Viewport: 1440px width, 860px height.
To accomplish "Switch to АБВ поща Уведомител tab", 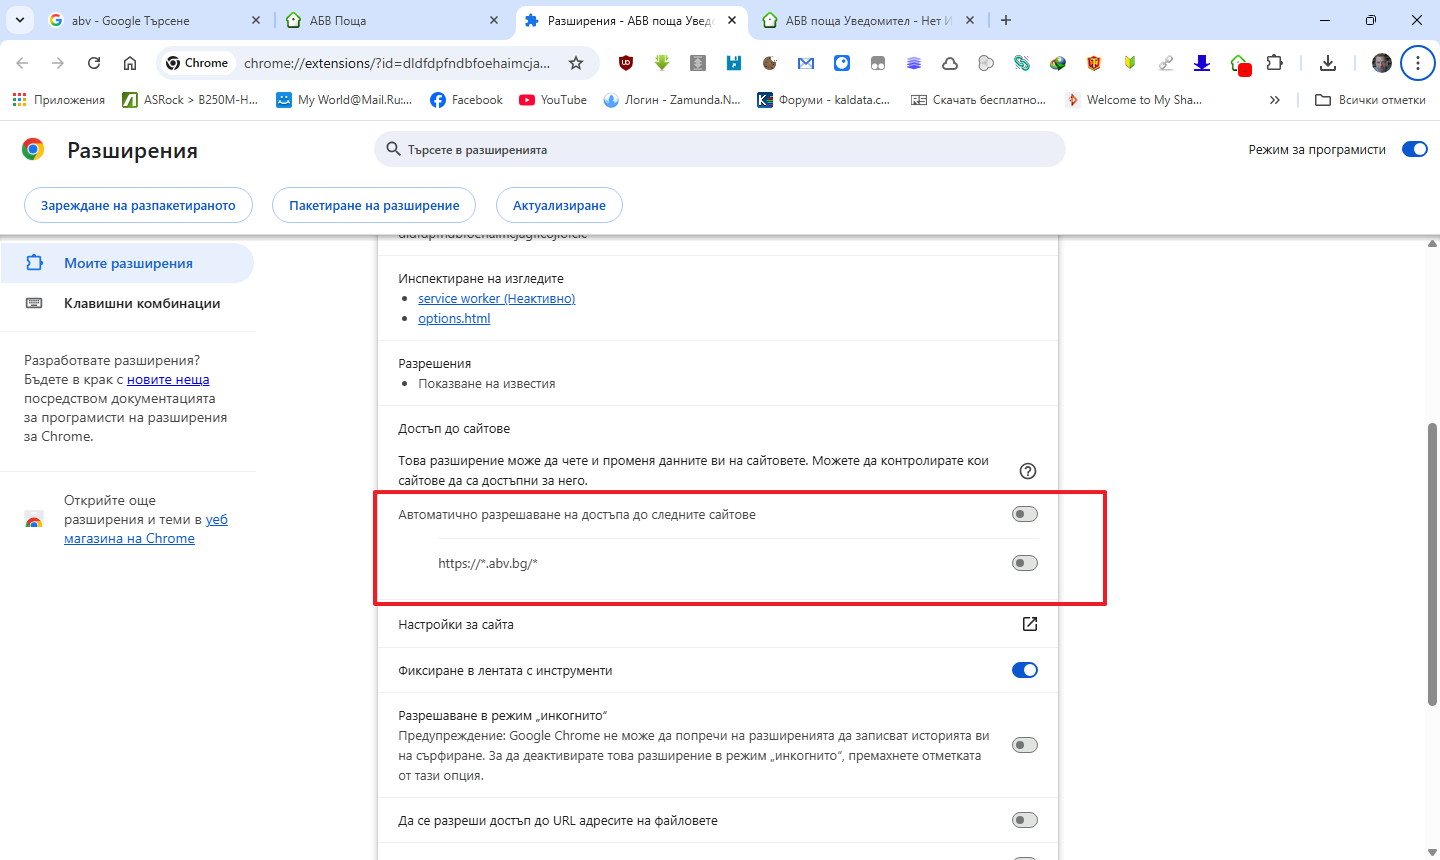I will (869, 20).
